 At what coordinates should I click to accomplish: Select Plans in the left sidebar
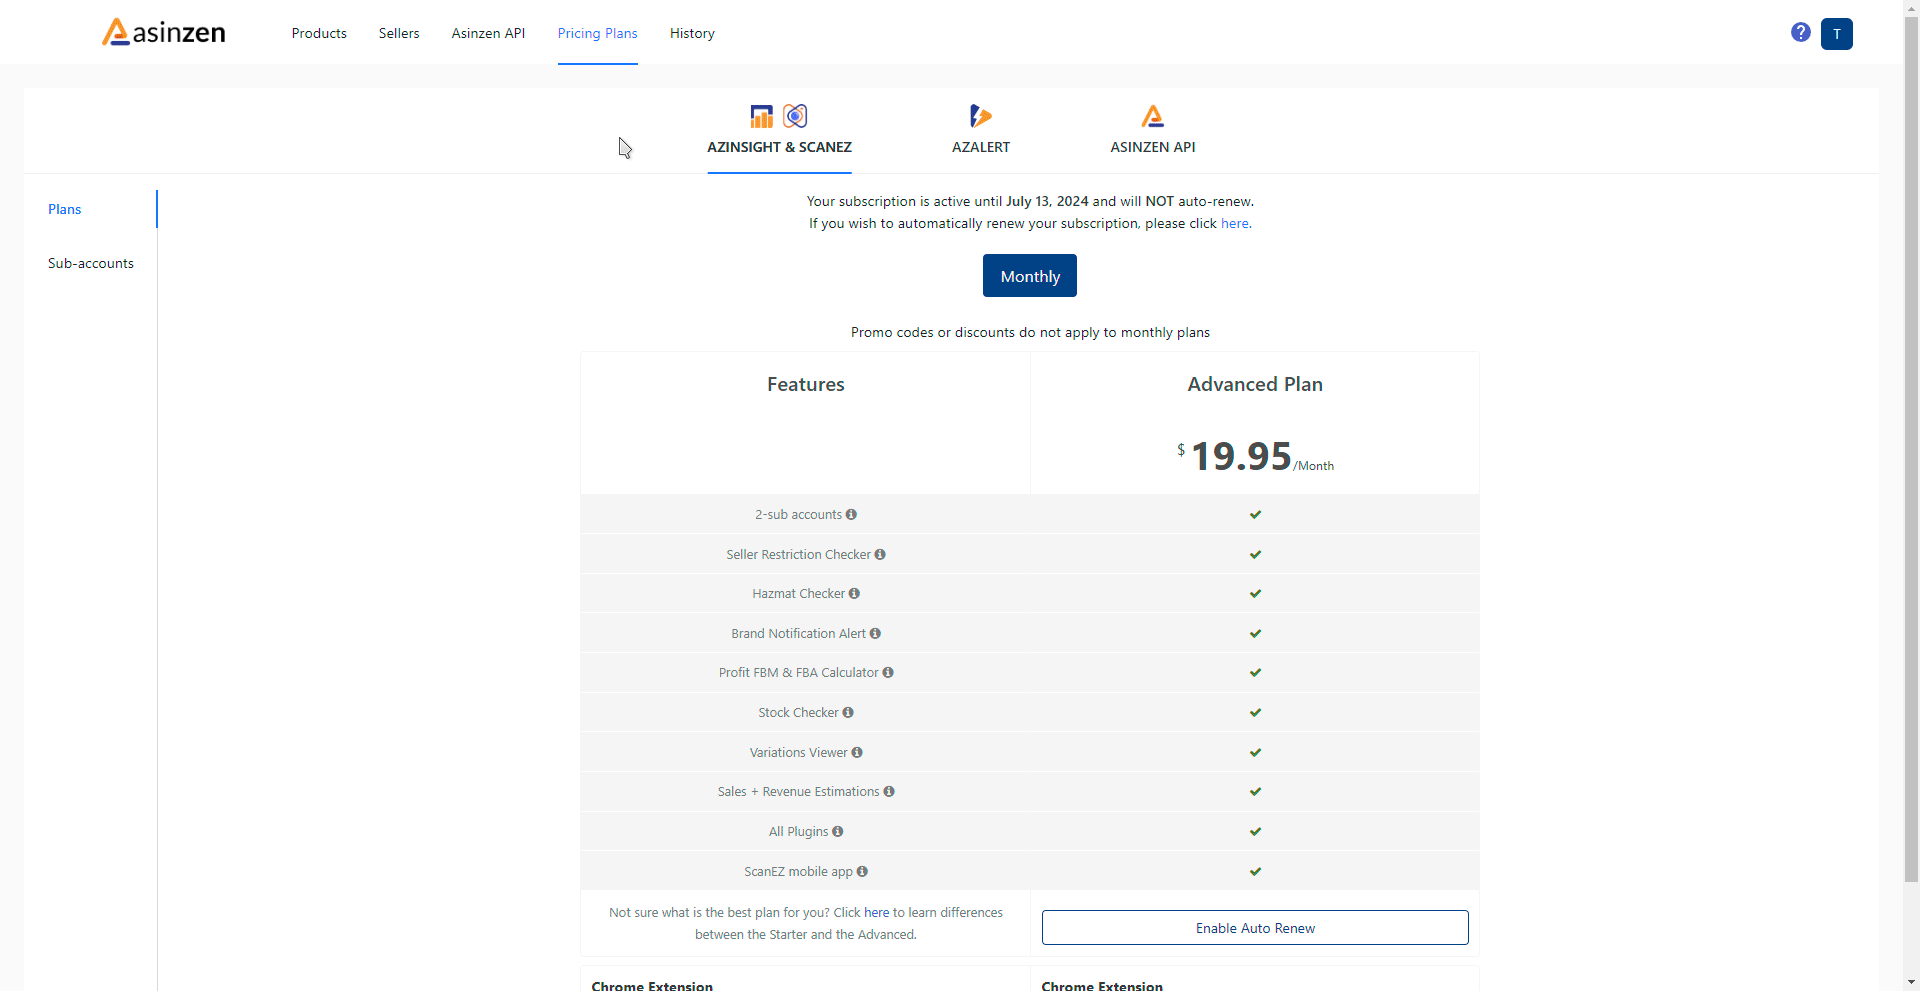coord(65,209)
